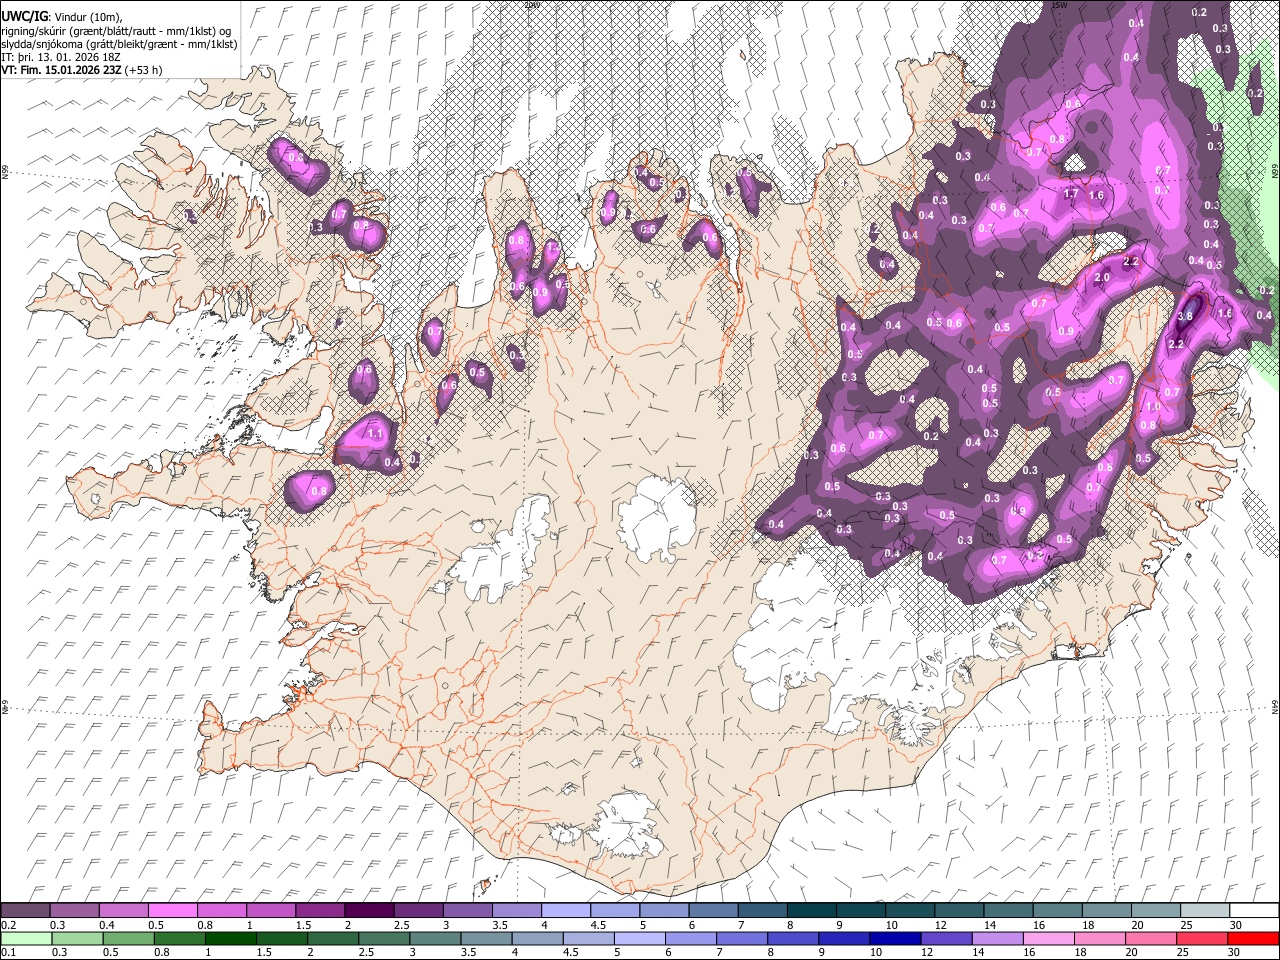Pick the snow legend swatch starting at 6
This screenshot has width=1280, height=960.
click(x=713, y=911)
